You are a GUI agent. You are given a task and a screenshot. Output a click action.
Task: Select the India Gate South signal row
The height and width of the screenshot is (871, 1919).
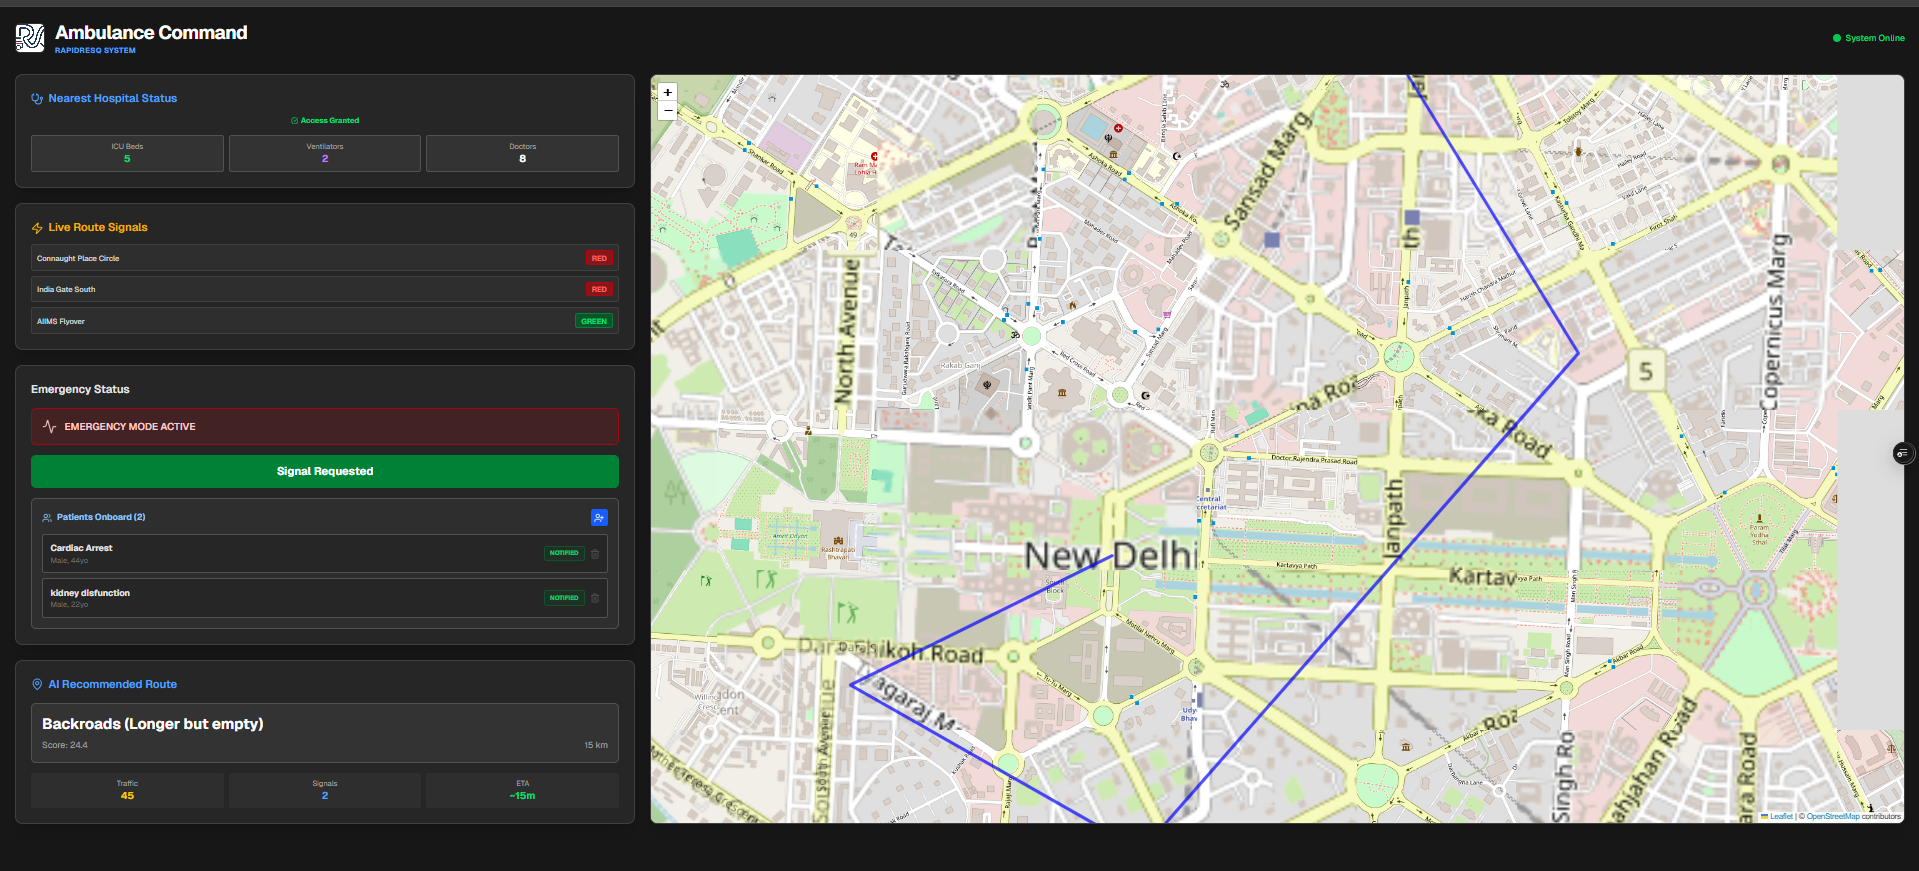point(325,289)
